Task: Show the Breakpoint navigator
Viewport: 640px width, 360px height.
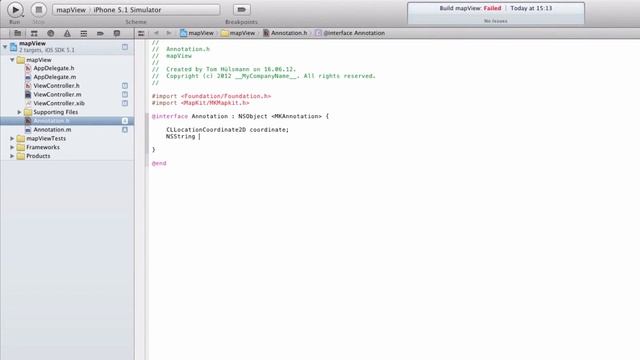Action: pyautogui.click(x=100, y=33)
